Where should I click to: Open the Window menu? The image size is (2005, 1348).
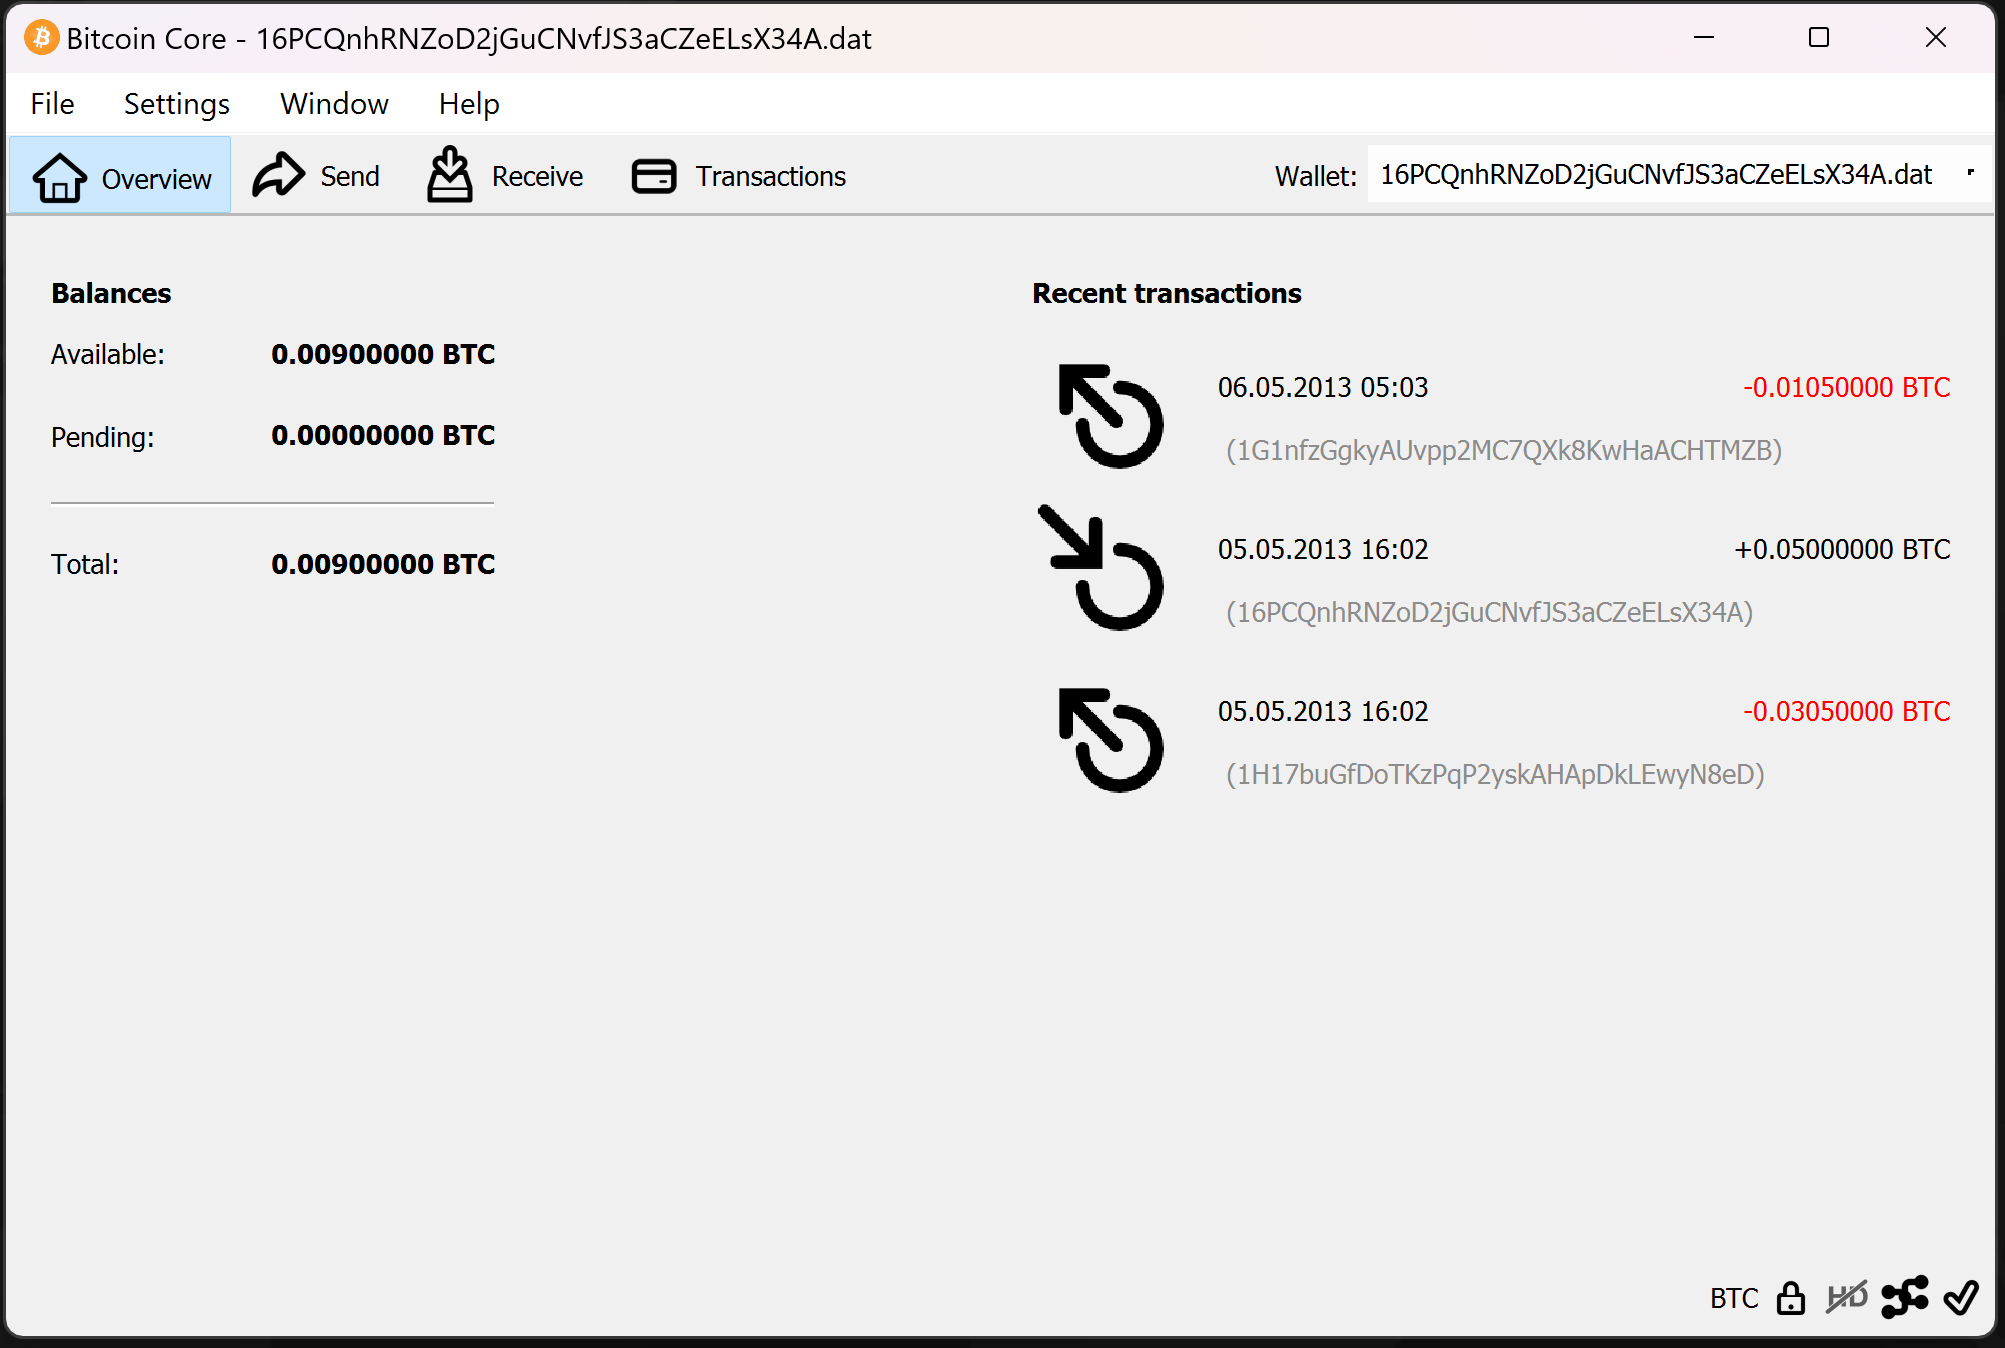[334, 104]
